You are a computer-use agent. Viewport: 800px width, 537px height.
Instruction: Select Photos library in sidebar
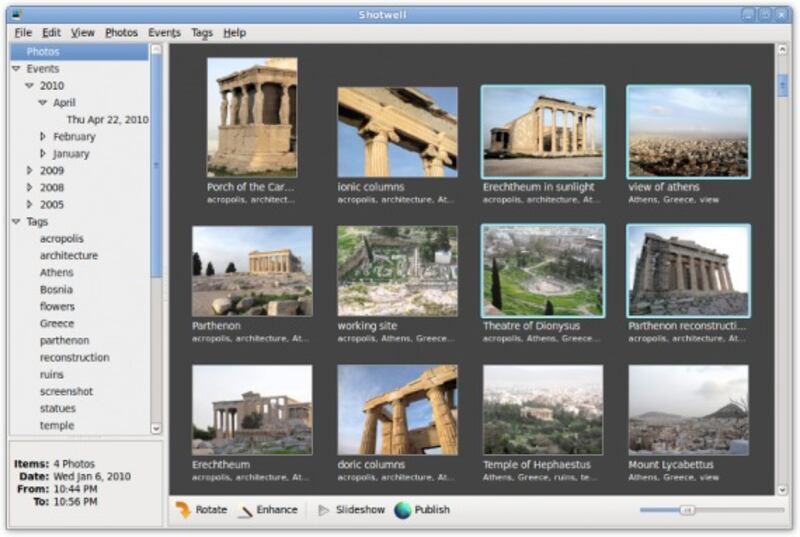coord(43,52)
